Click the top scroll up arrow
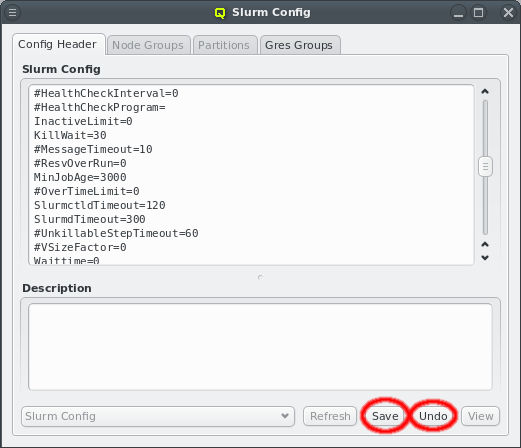Viewport: 521px width, 448px height. [485, 91]
